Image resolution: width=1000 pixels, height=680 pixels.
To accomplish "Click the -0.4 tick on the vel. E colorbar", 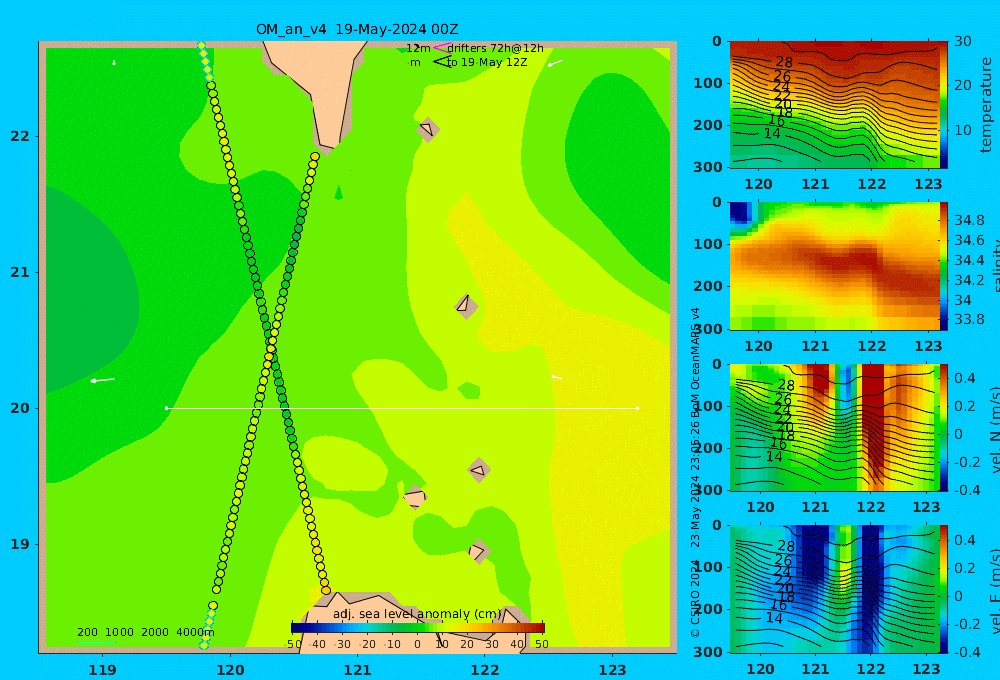I will pyautogui.click(x=965, y=651).
